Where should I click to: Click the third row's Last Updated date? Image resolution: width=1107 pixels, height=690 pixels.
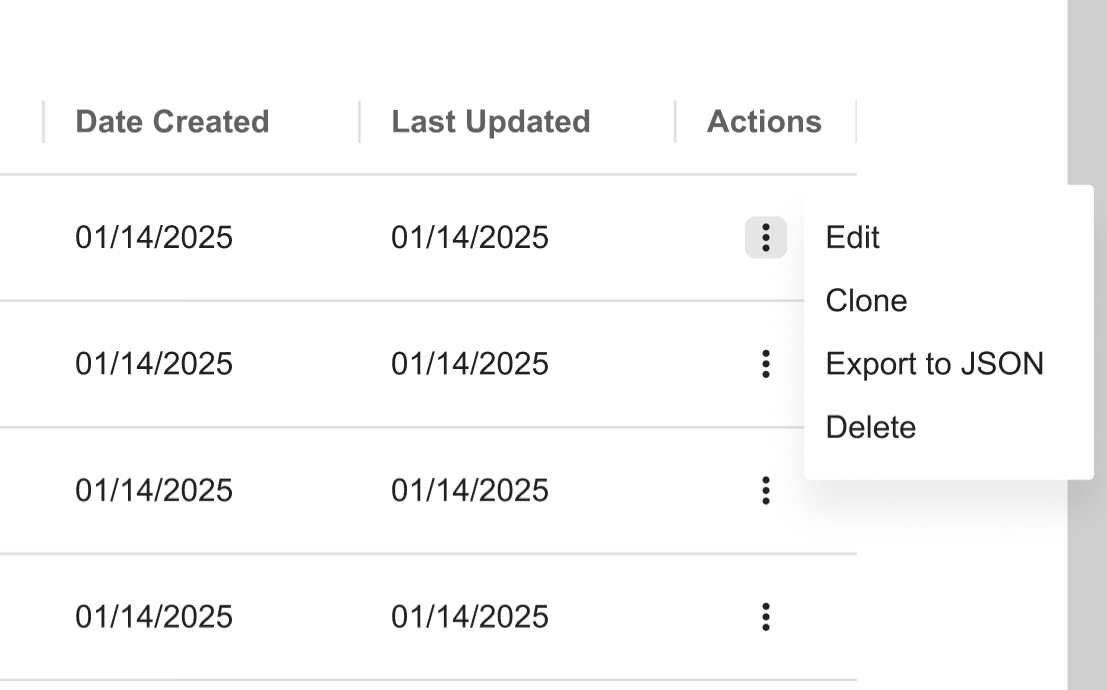point(470,490)
